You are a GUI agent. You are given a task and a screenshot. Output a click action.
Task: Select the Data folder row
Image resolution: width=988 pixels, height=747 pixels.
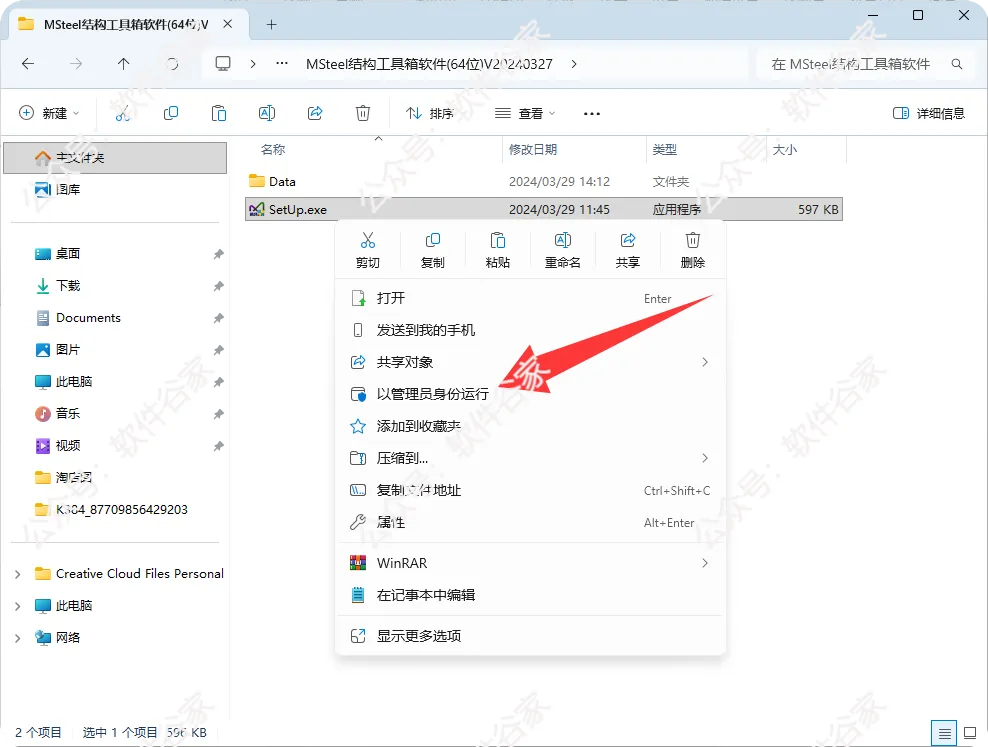click(544, 182)
